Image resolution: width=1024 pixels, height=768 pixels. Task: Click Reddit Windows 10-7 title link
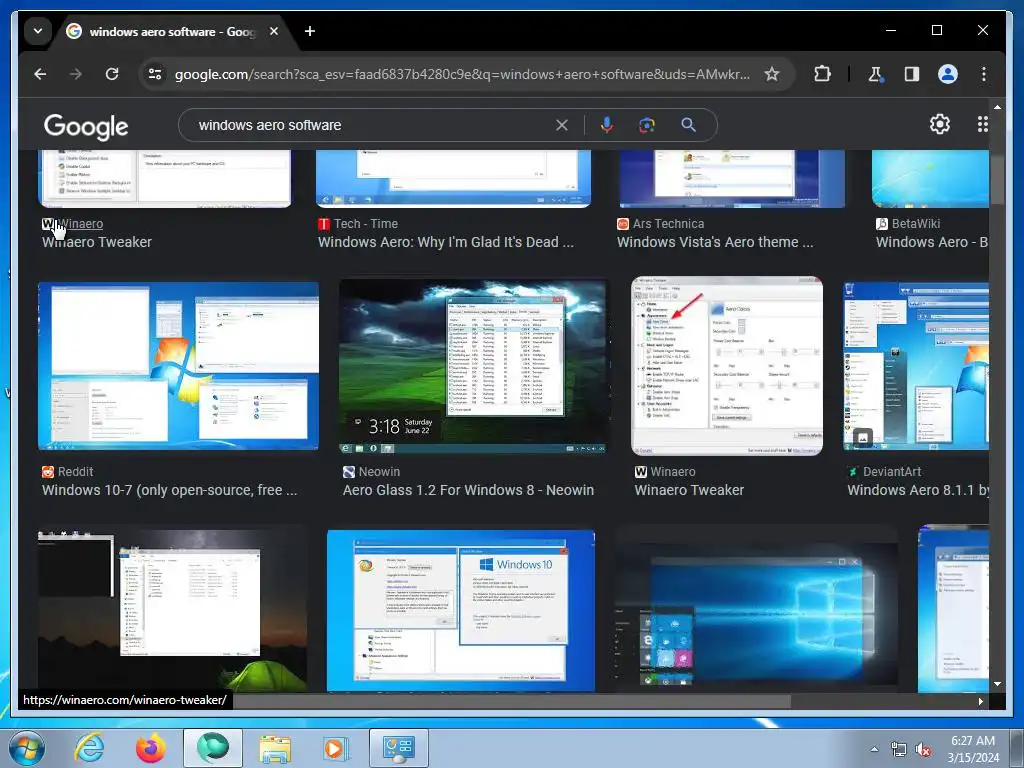click(169, 490)
